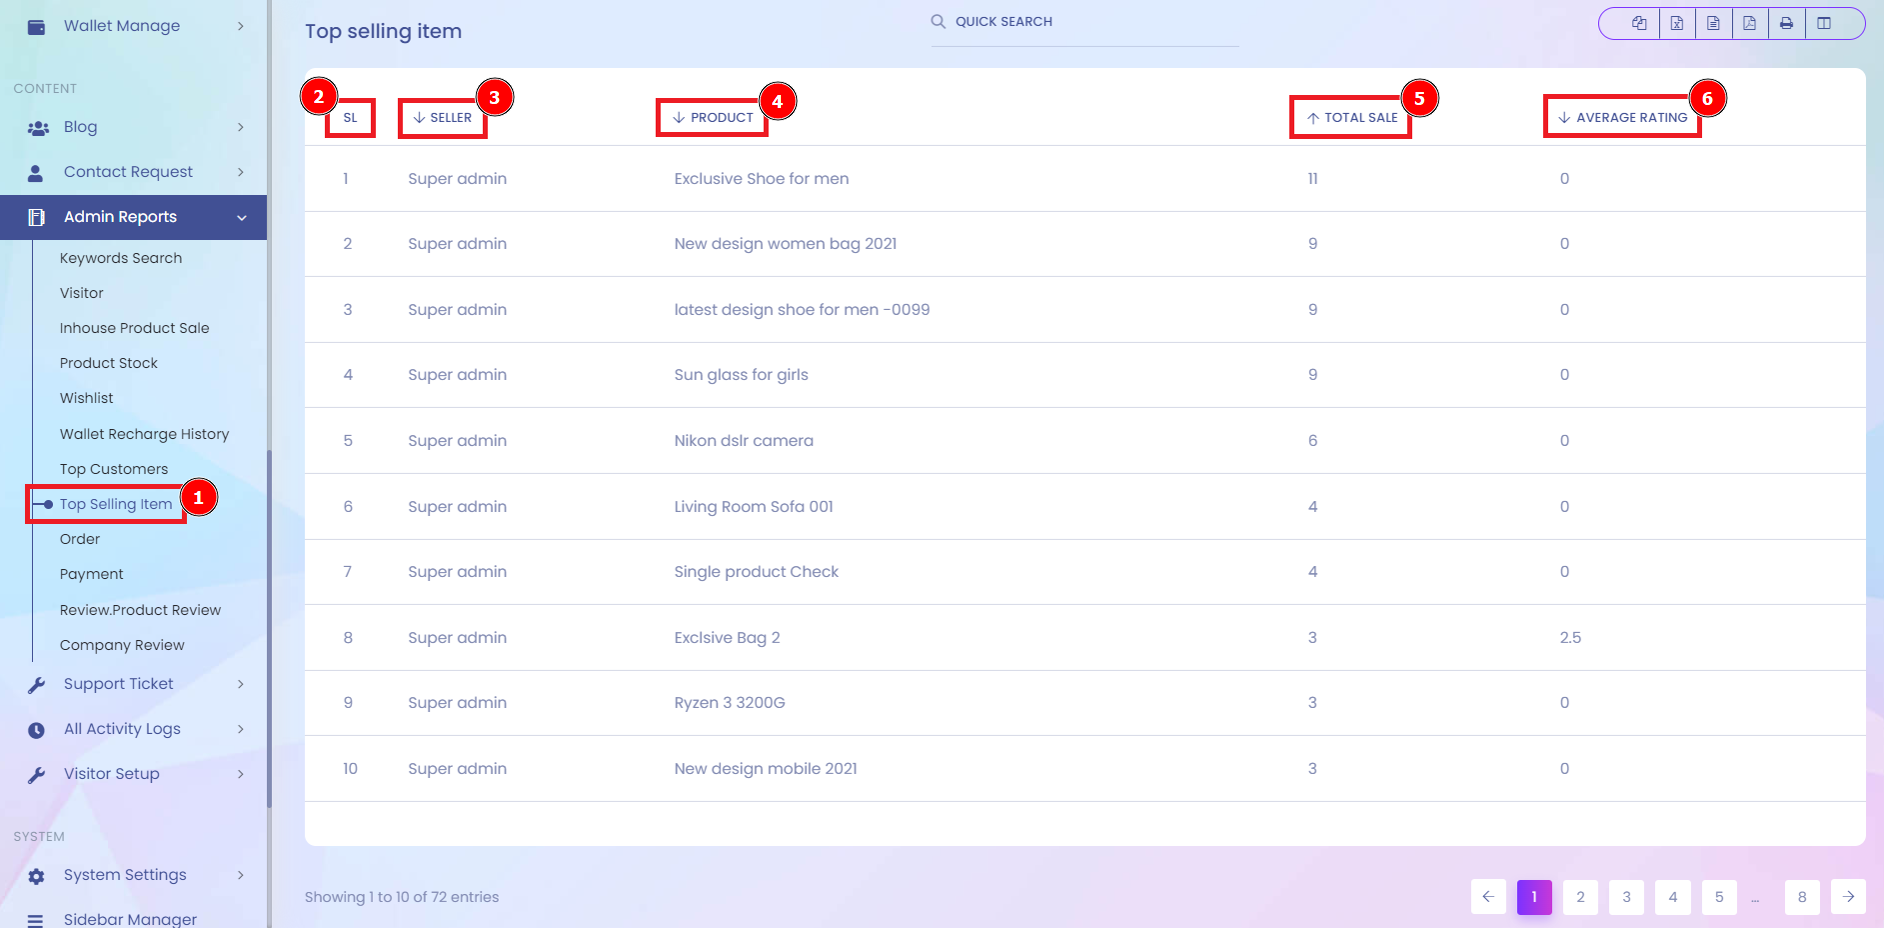Go to pagination page 4
The image size is (1884, 928).
1672,897
